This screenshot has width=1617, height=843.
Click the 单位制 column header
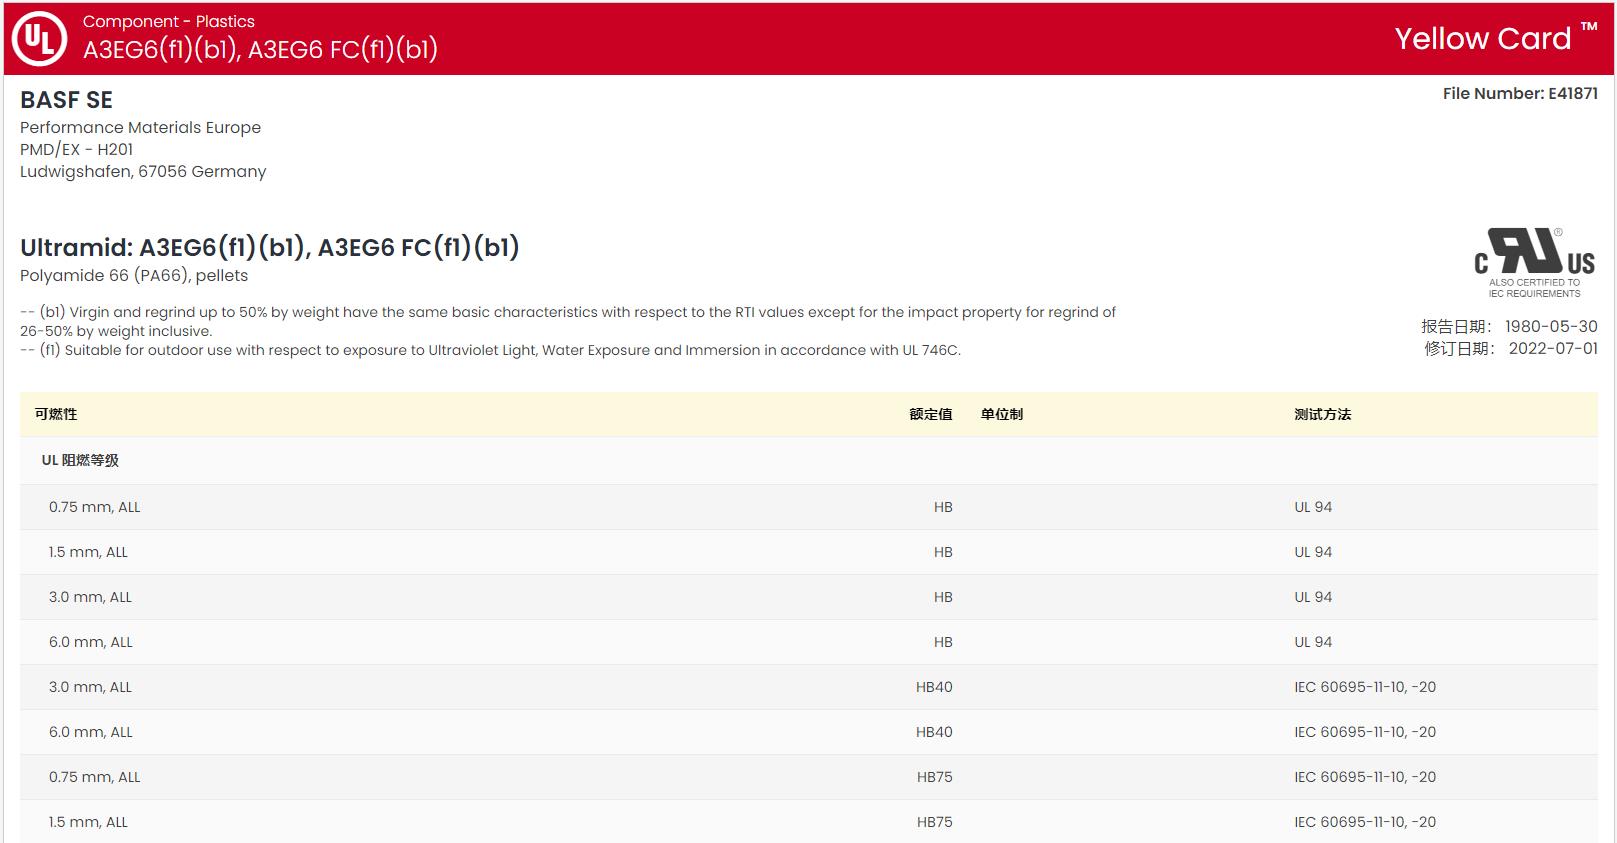coord(1002,414)
